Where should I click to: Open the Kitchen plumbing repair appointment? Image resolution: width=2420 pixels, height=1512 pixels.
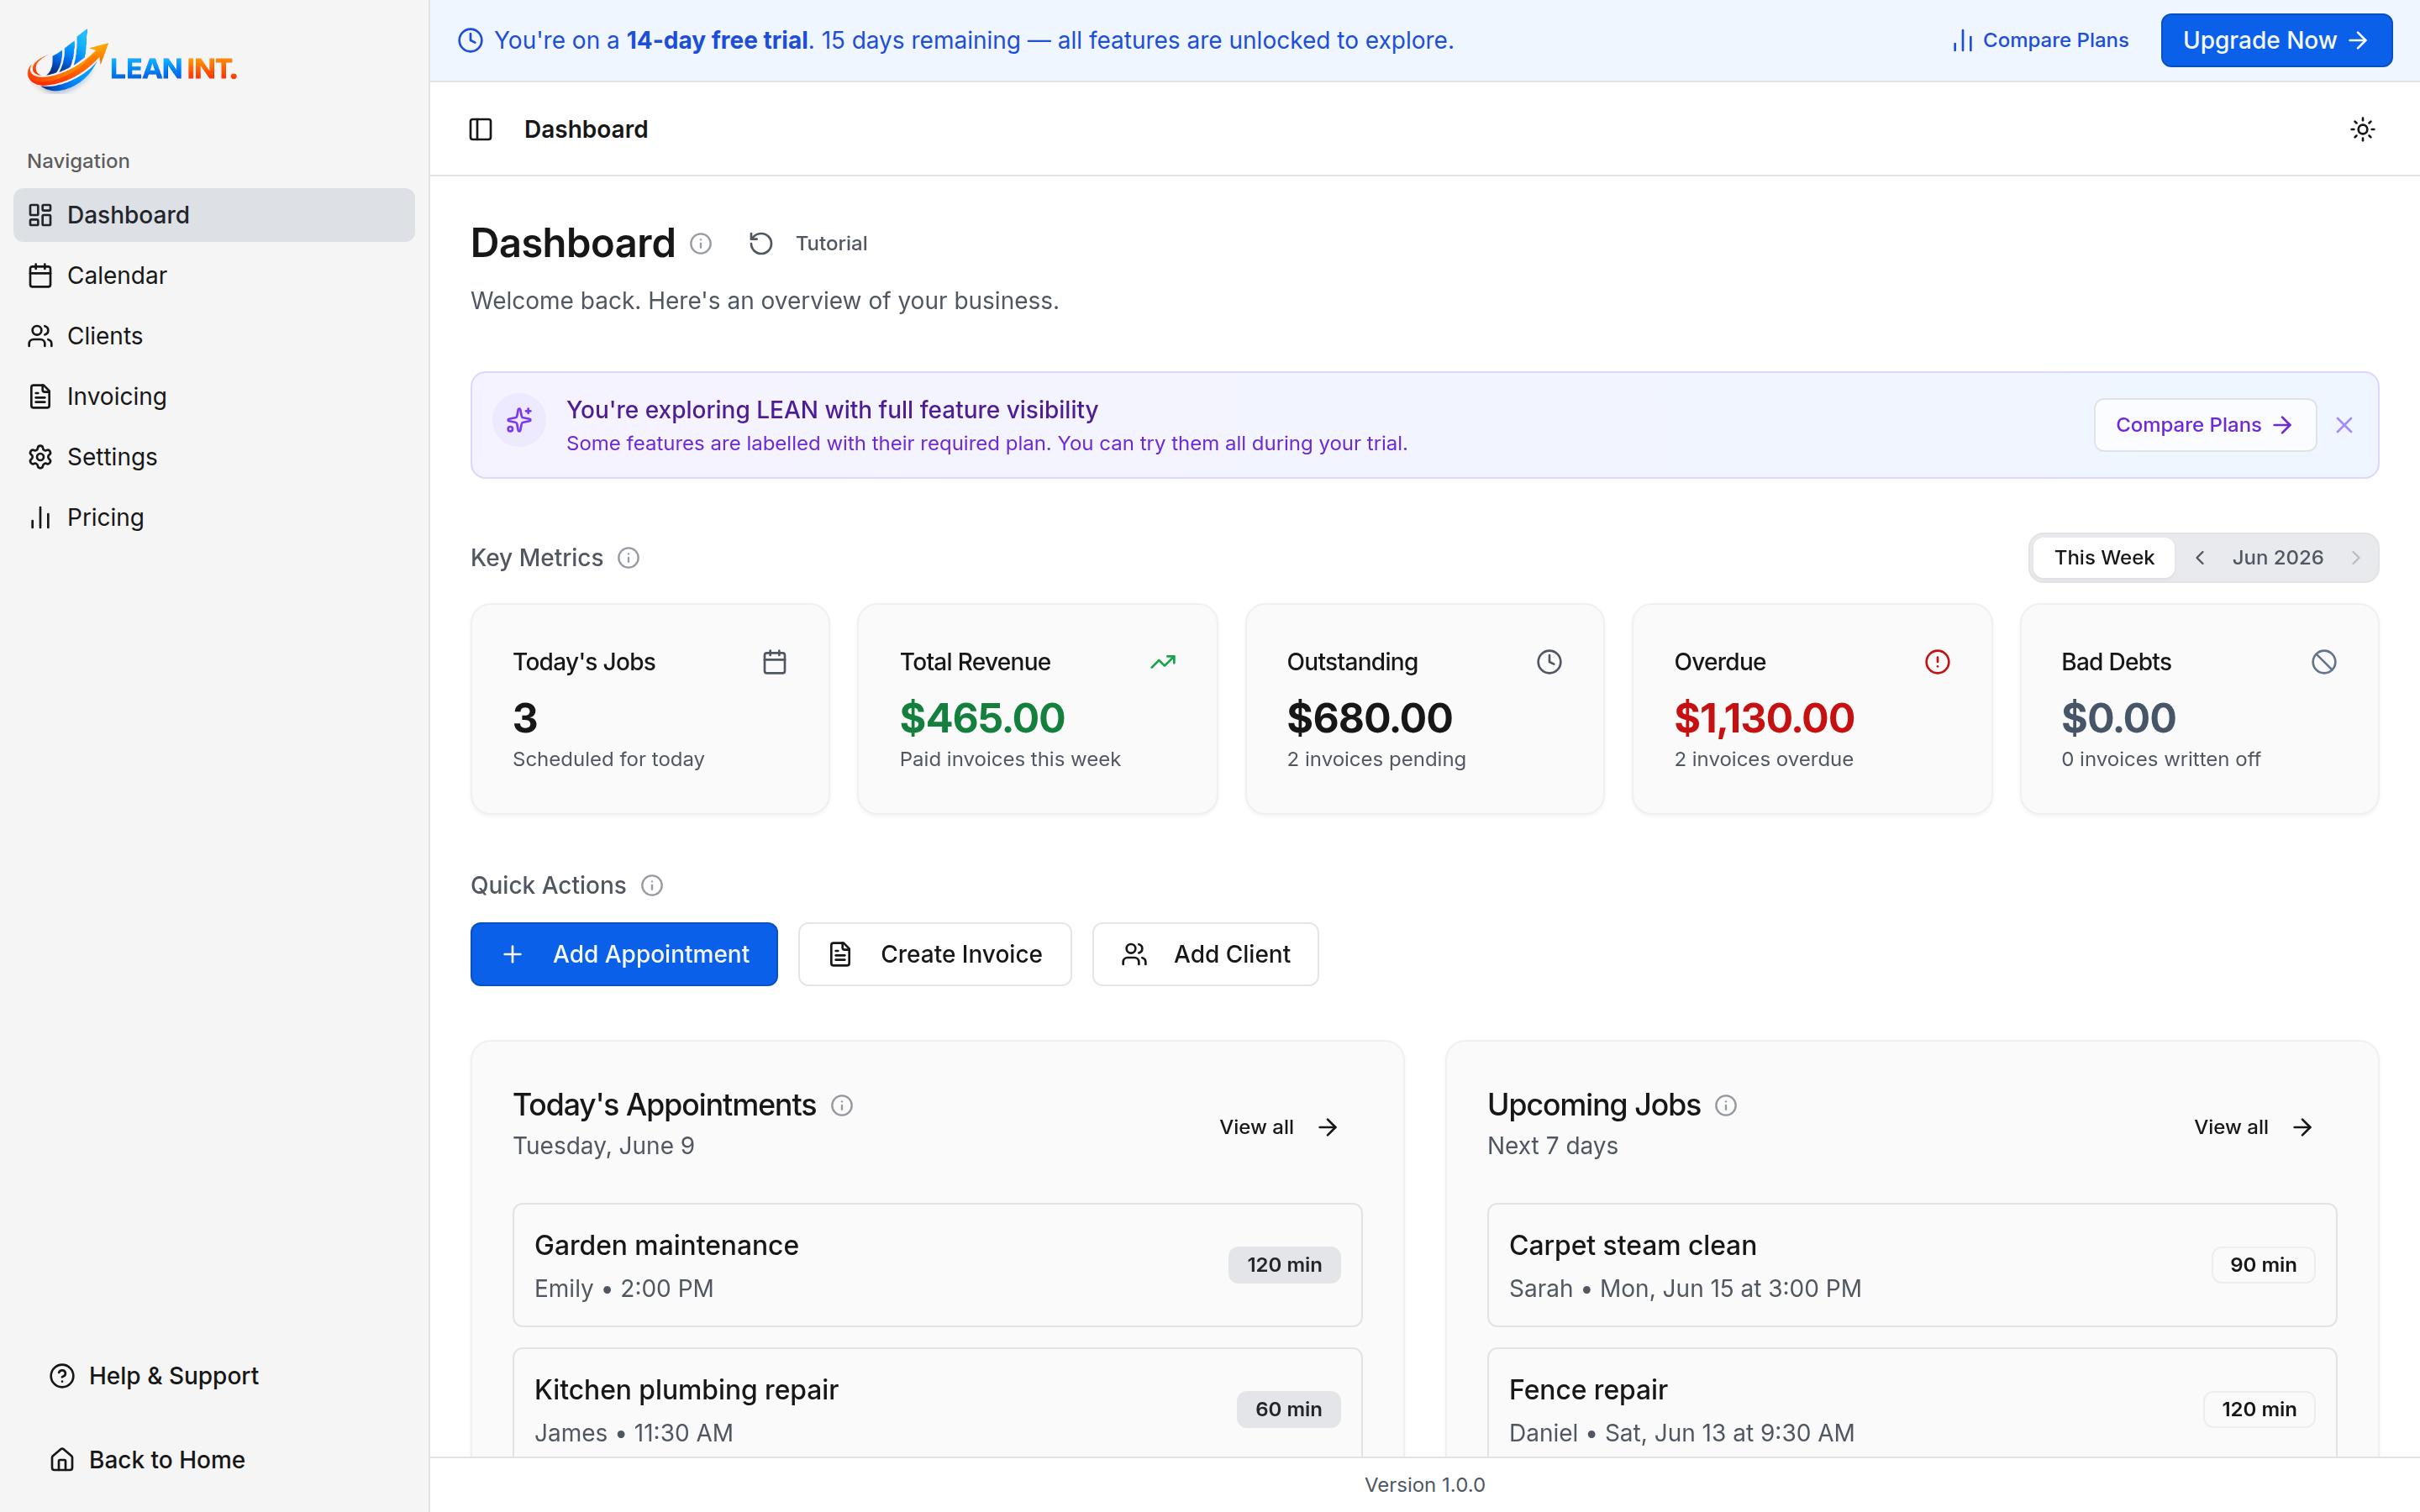(937, 1403)
